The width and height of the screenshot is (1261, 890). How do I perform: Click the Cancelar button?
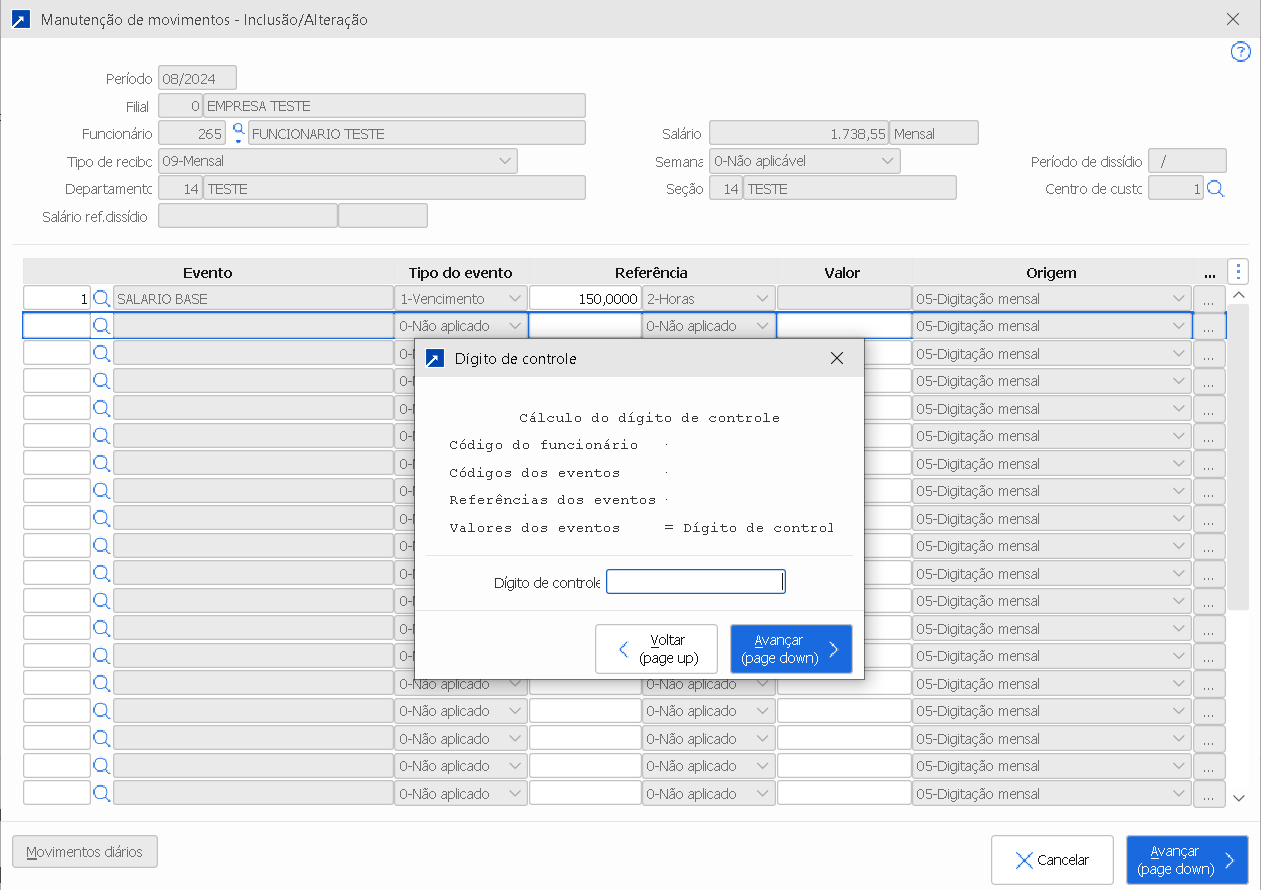(1051, 860)
